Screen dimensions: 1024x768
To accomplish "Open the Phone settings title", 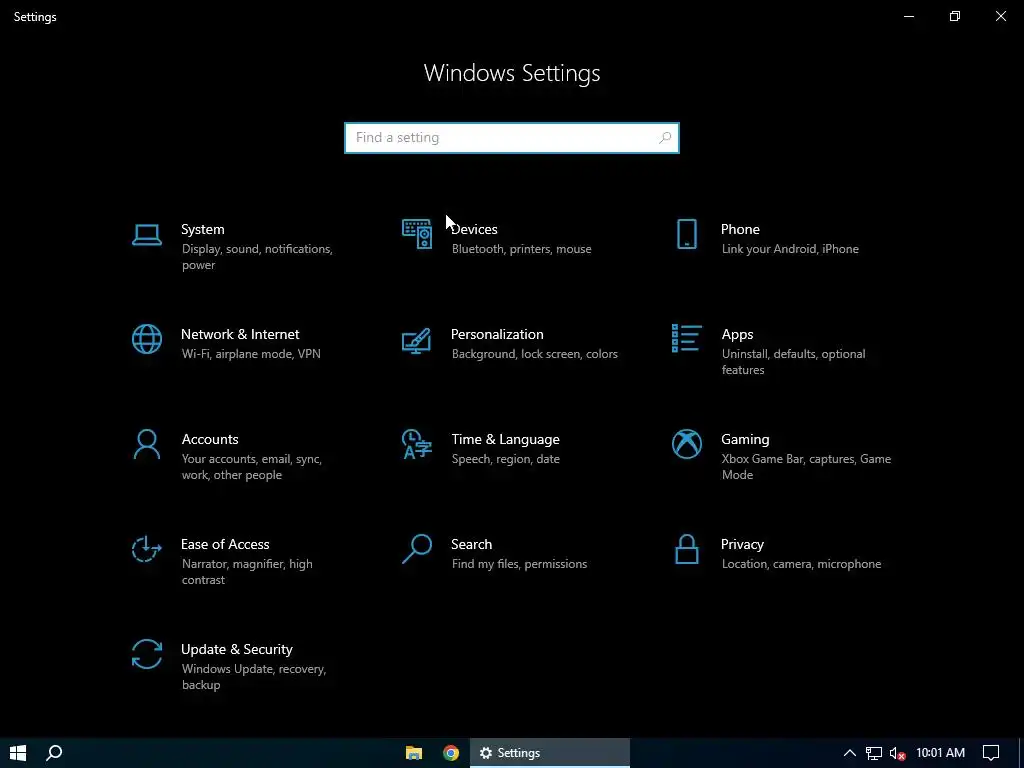I will [740, 229].
